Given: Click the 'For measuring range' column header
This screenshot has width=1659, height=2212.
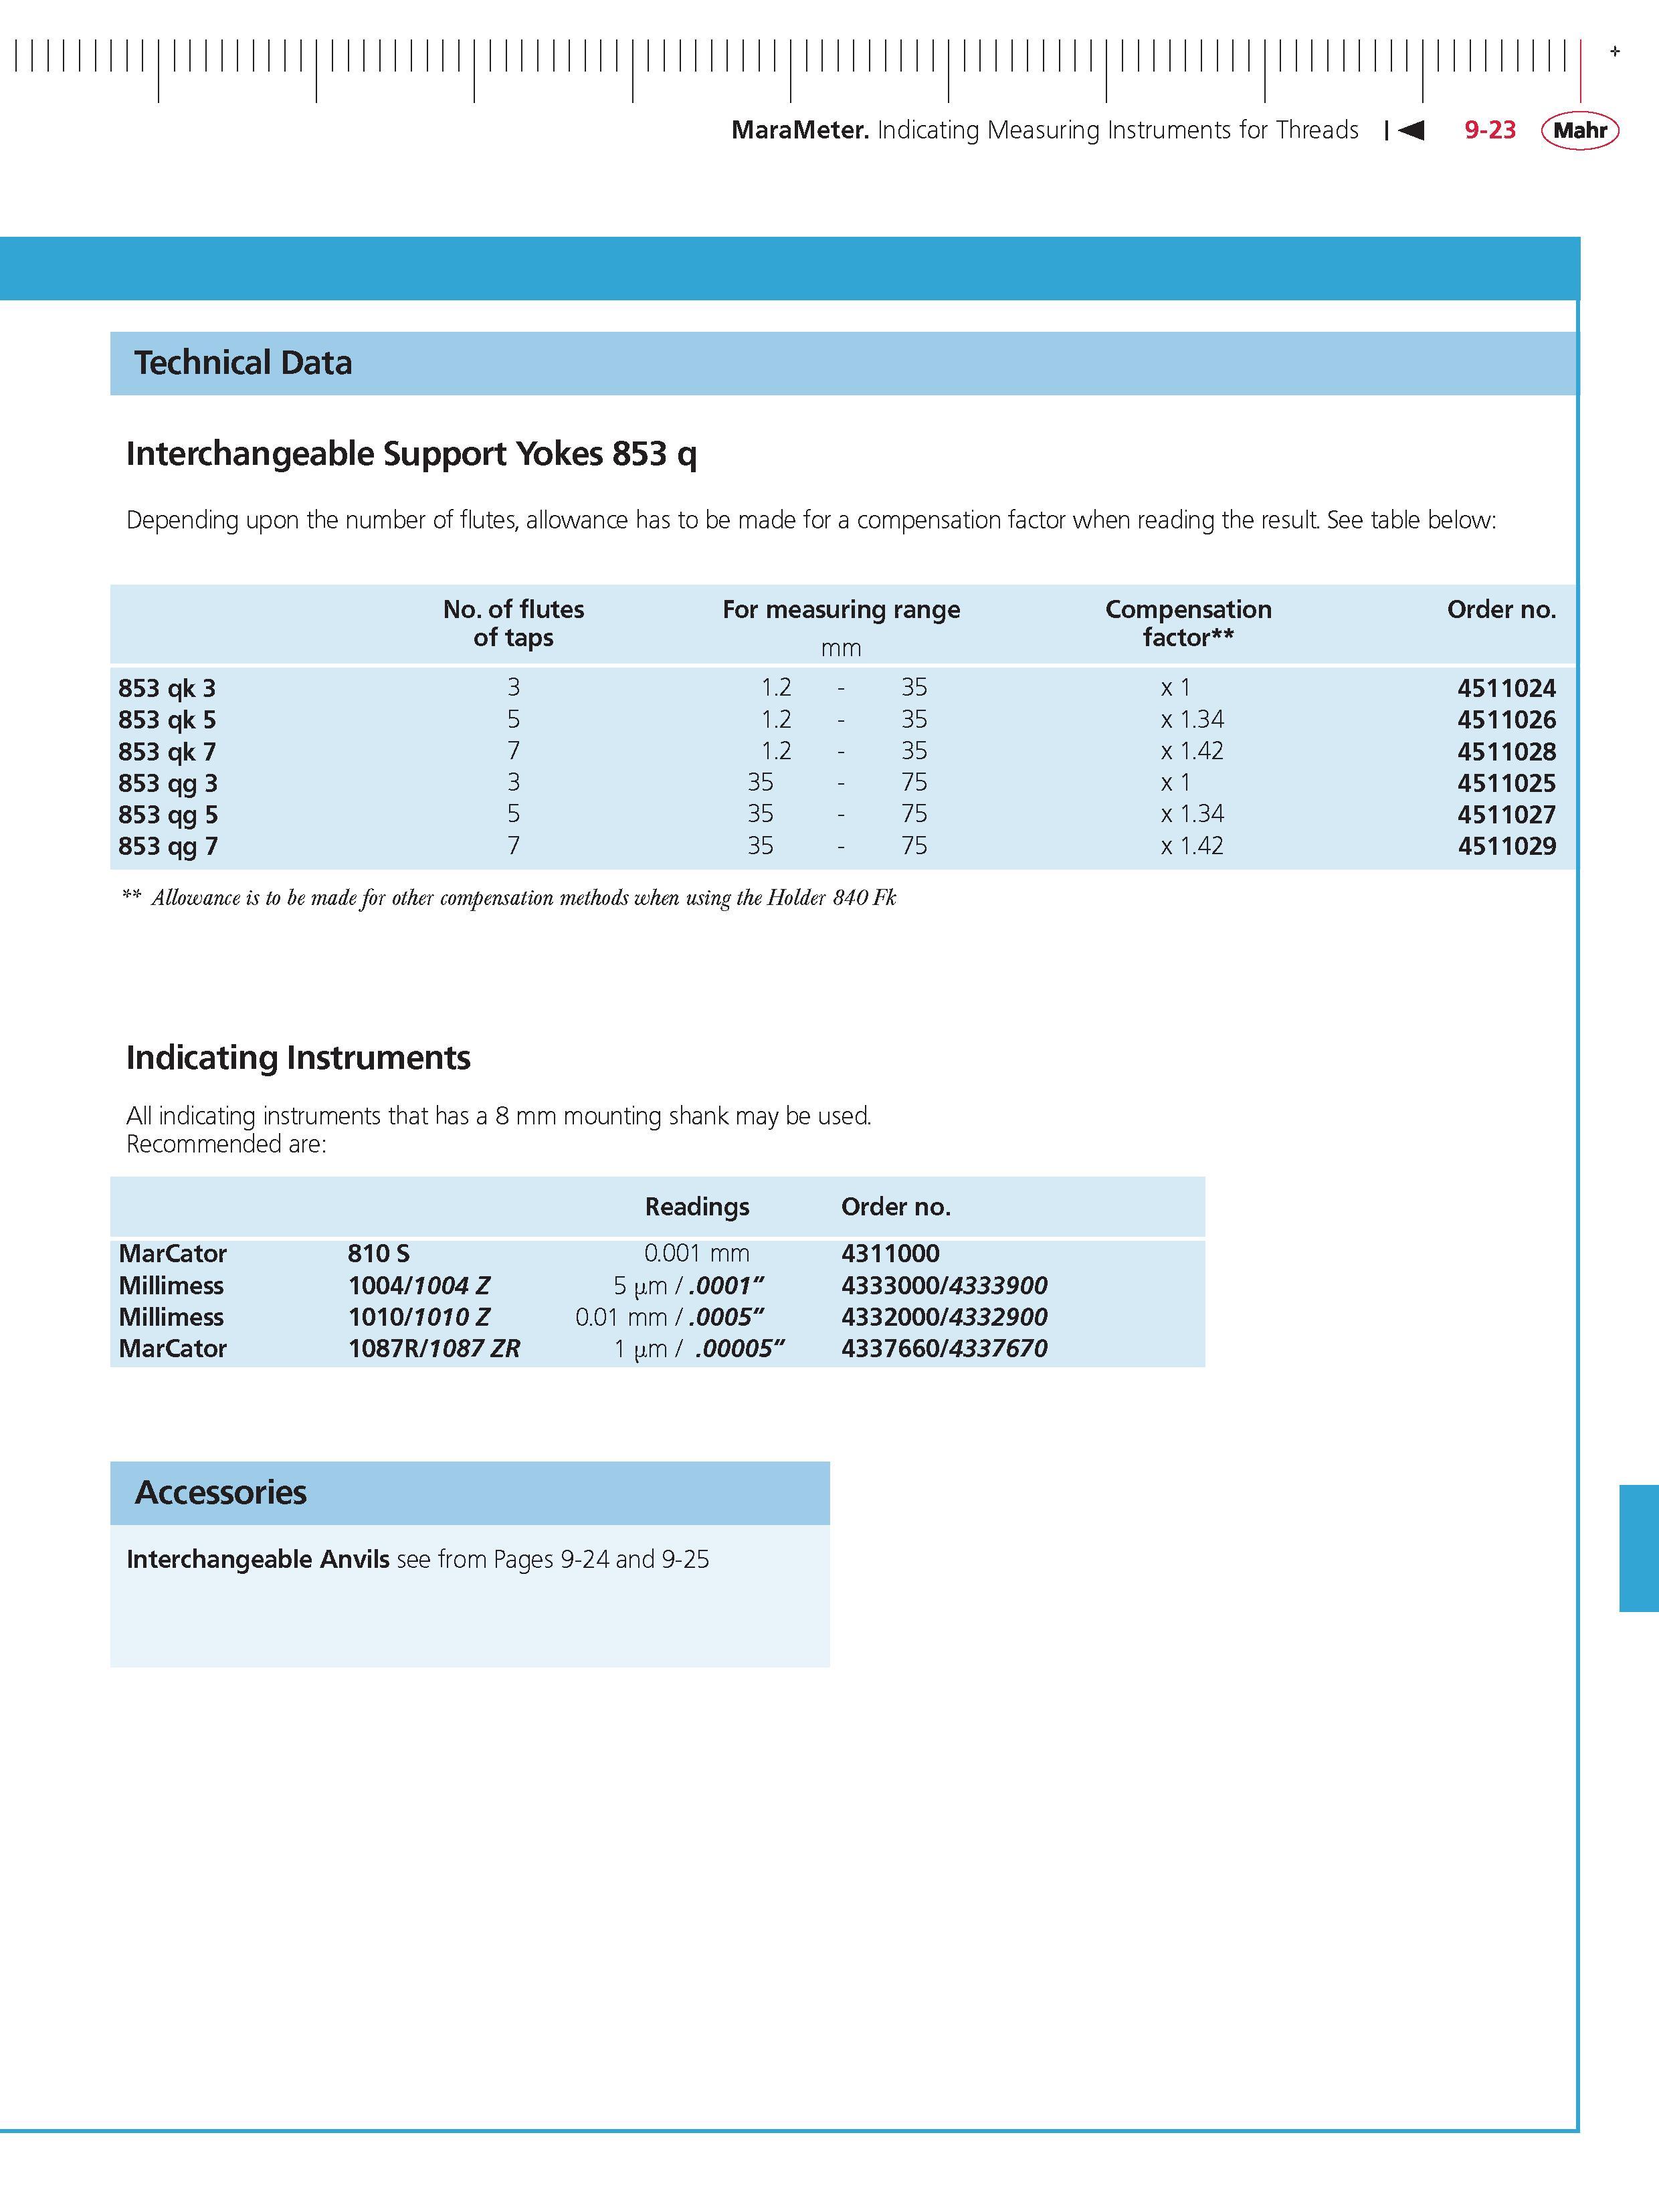Looking at the screenshot, I should point(841,609).
